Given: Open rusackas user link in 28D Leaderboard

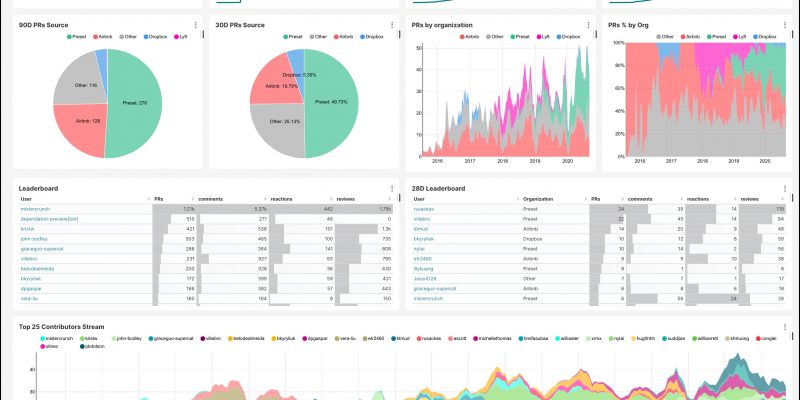Looking at the screenshot, I should (x=423, y=208).
